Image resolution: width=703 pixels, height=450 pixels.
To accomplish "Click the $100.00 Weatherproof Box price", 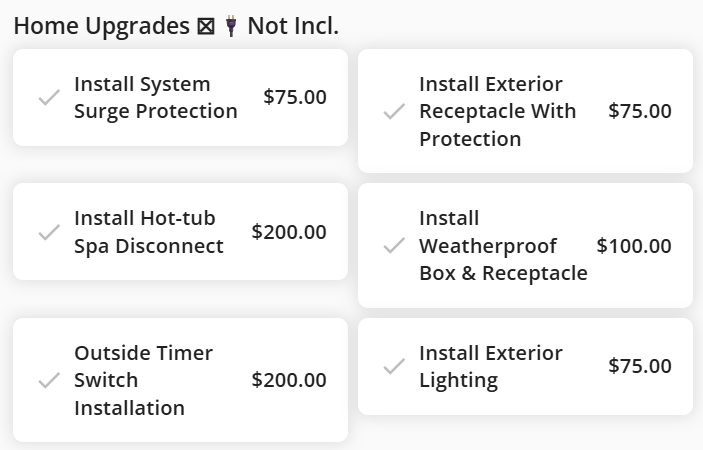I will pyautogui.click(x=634, y=246).
